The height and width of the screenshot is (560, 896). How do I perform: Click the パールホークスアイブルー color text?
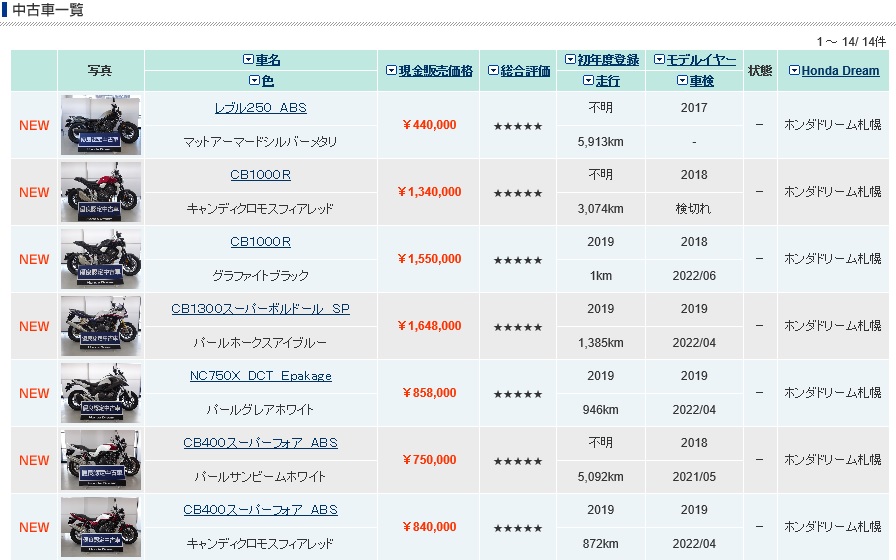(261, 343)
